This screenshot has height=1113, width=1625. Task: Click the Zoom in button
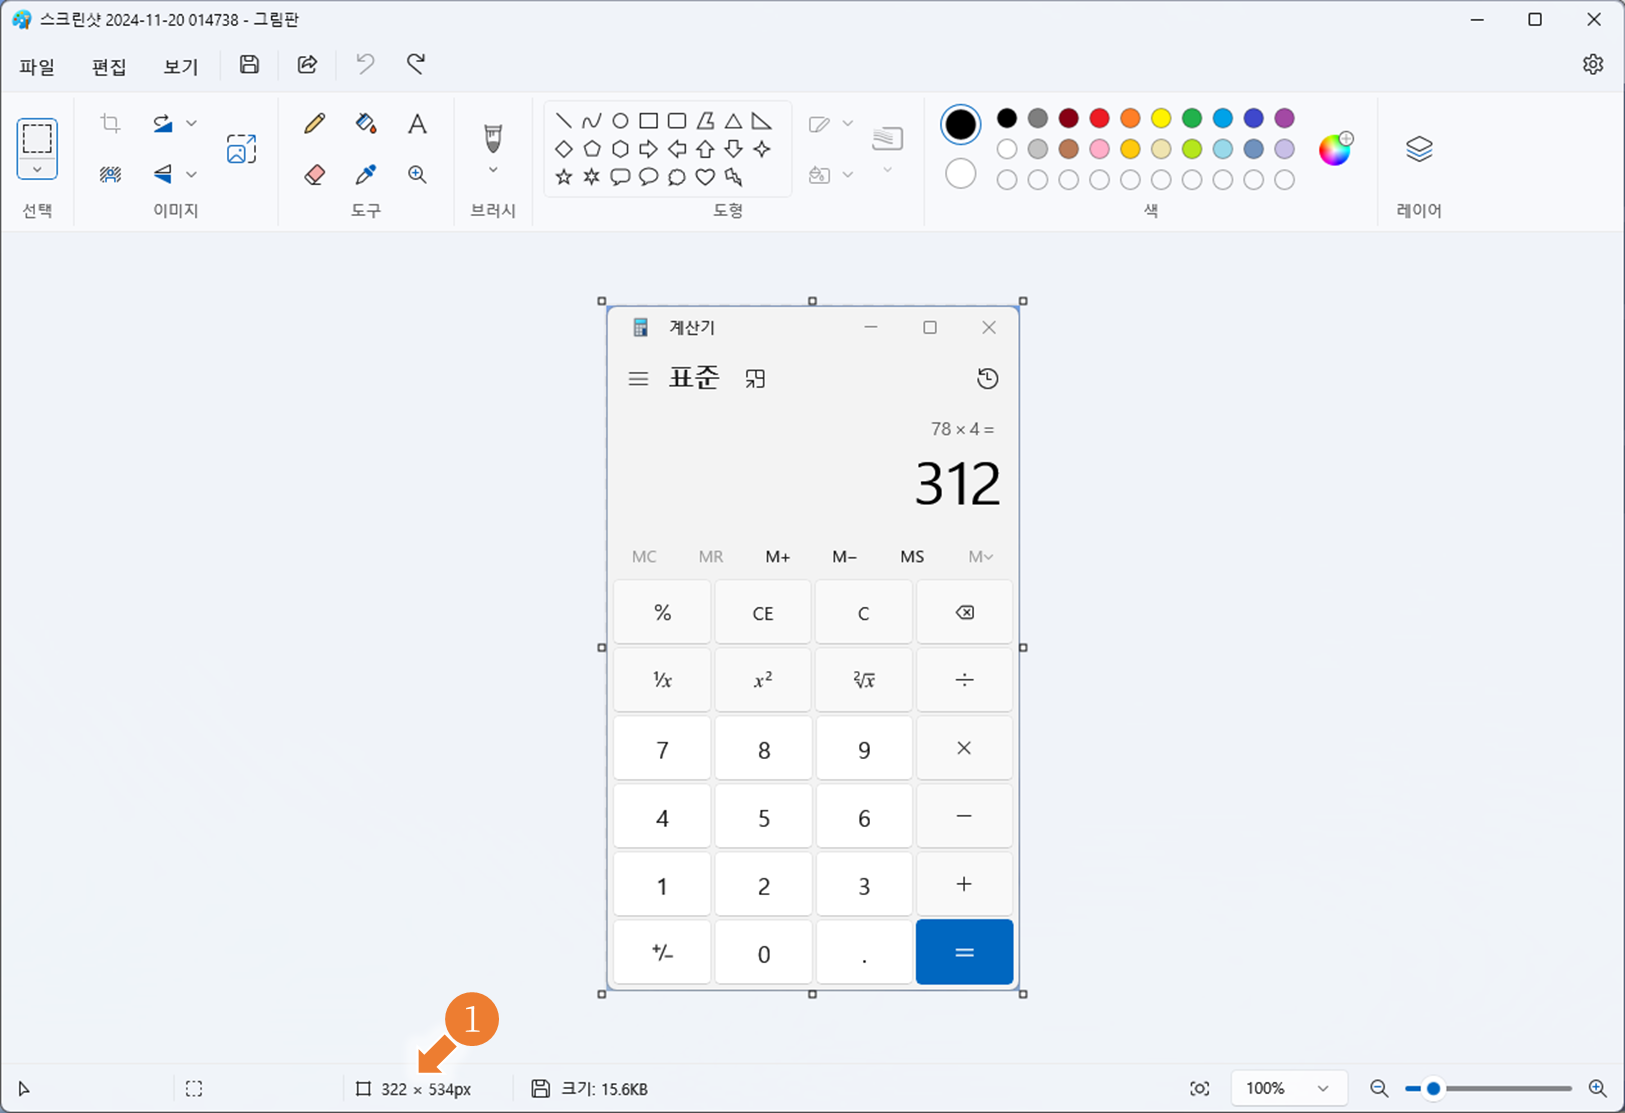(x=1598, y=1089)
